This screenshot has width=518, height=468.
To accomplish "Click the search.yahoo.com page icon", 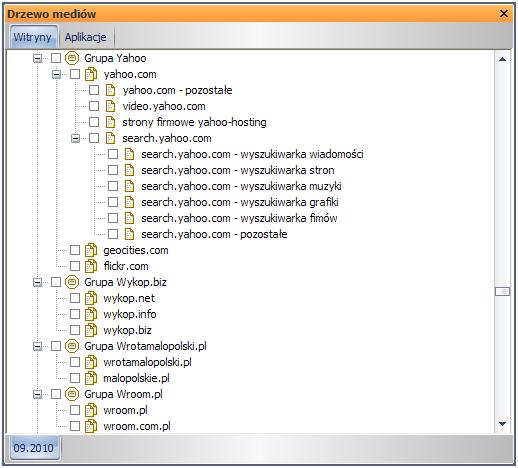I will 110,138.
